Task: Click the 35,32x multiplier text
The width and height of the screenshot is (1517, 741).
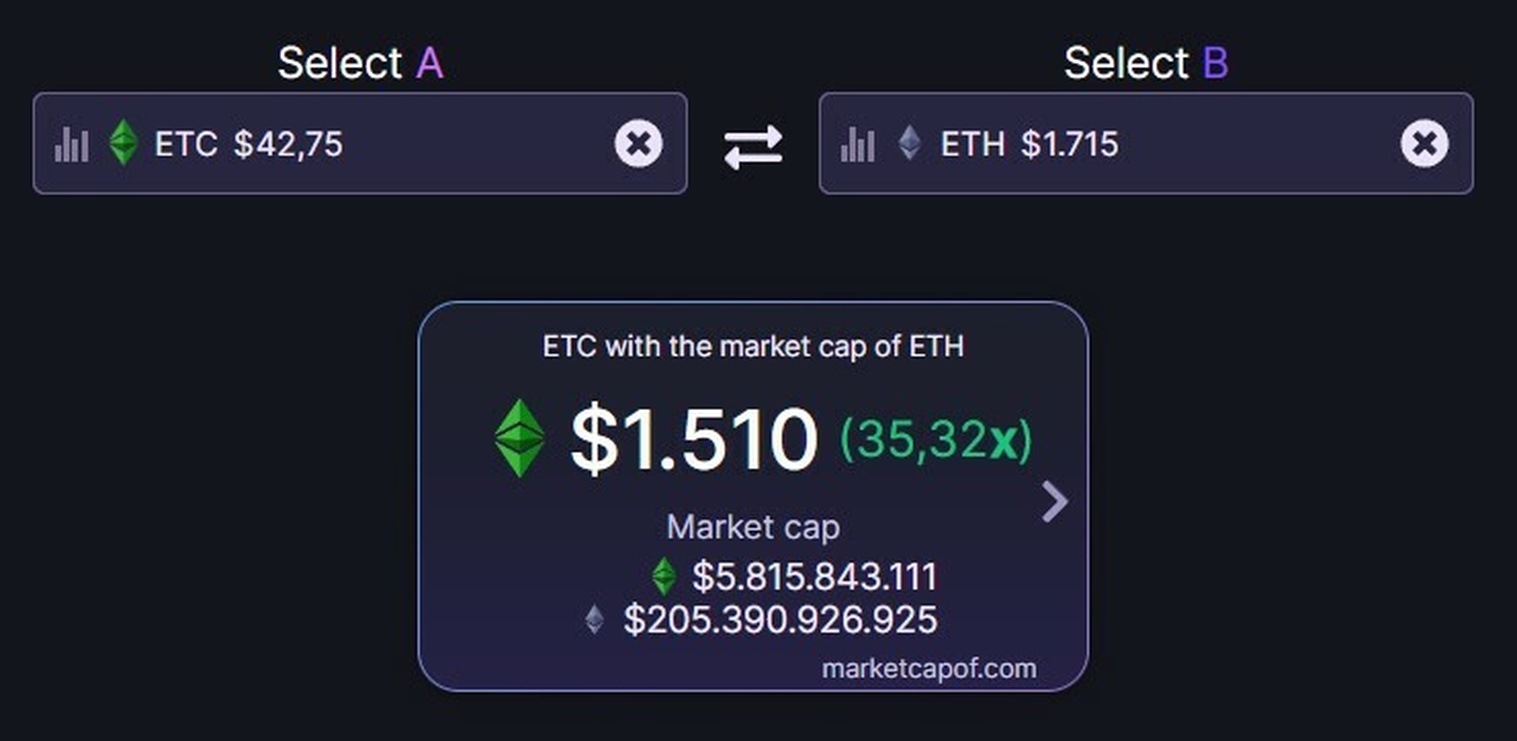Action: click(935, 440)
